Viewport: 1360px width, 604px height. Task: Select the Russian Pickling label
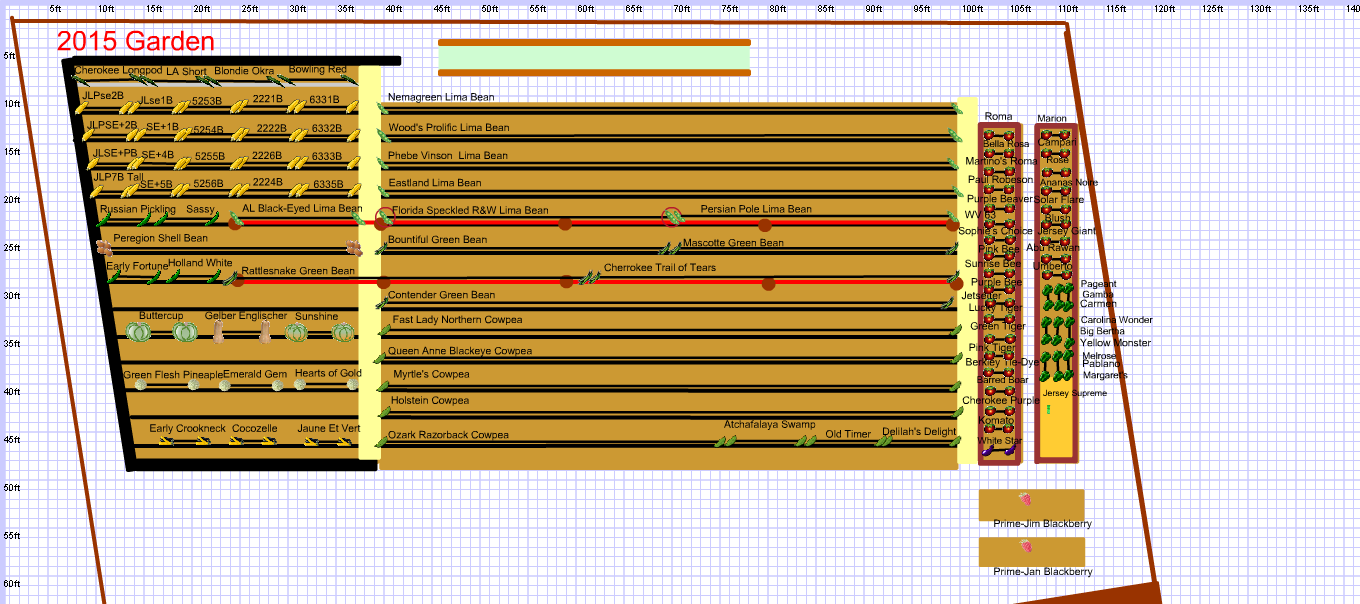pos(137,210)
